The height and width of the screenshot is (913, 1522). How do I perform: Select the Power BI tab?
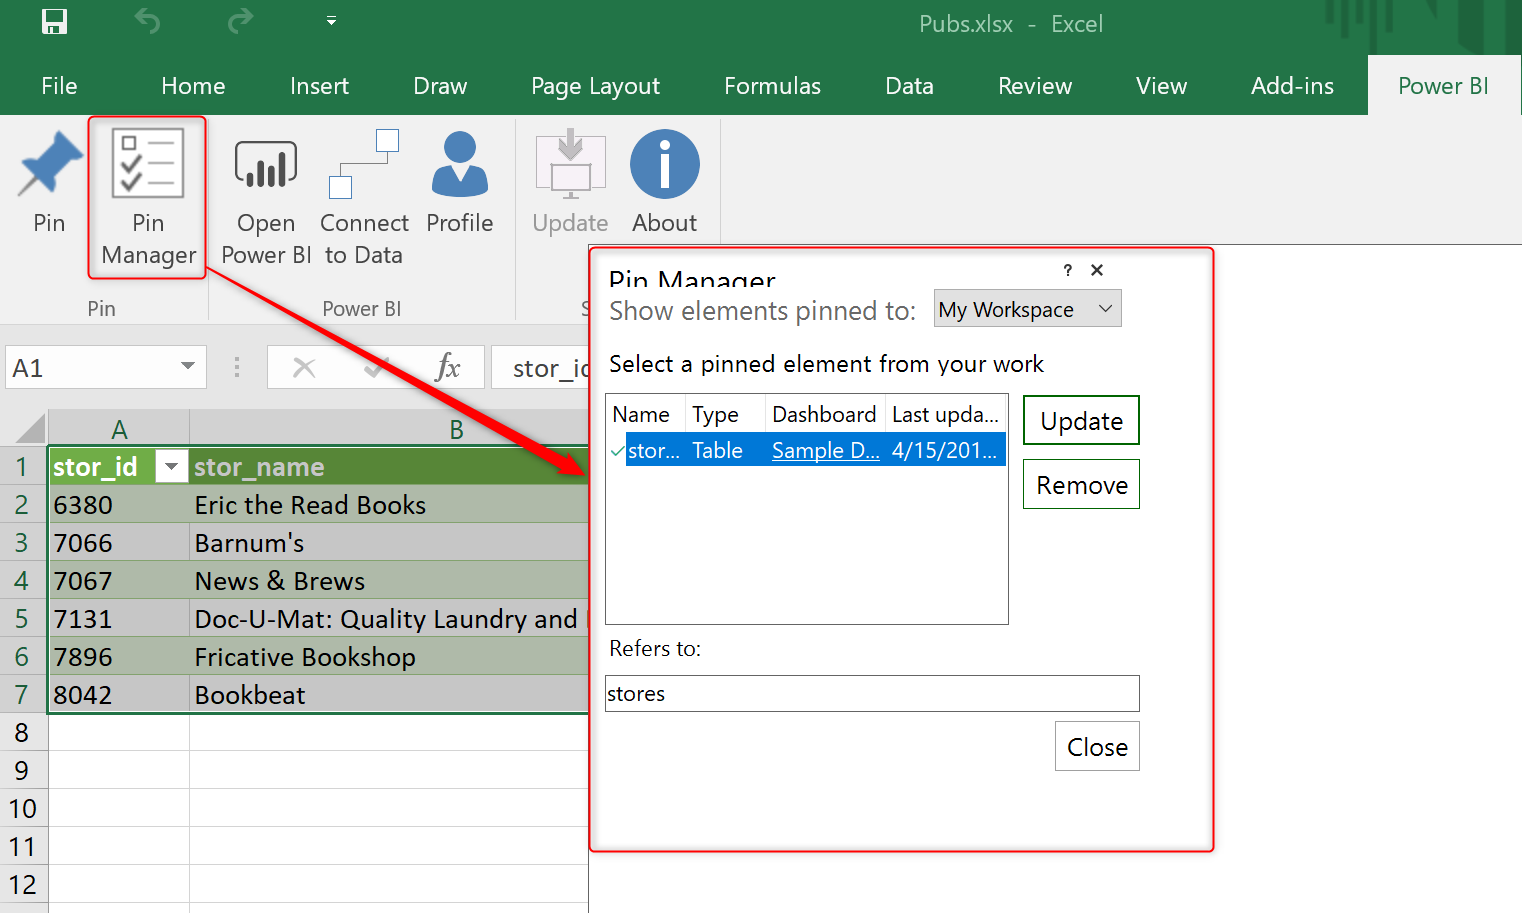click(1443, 86)
